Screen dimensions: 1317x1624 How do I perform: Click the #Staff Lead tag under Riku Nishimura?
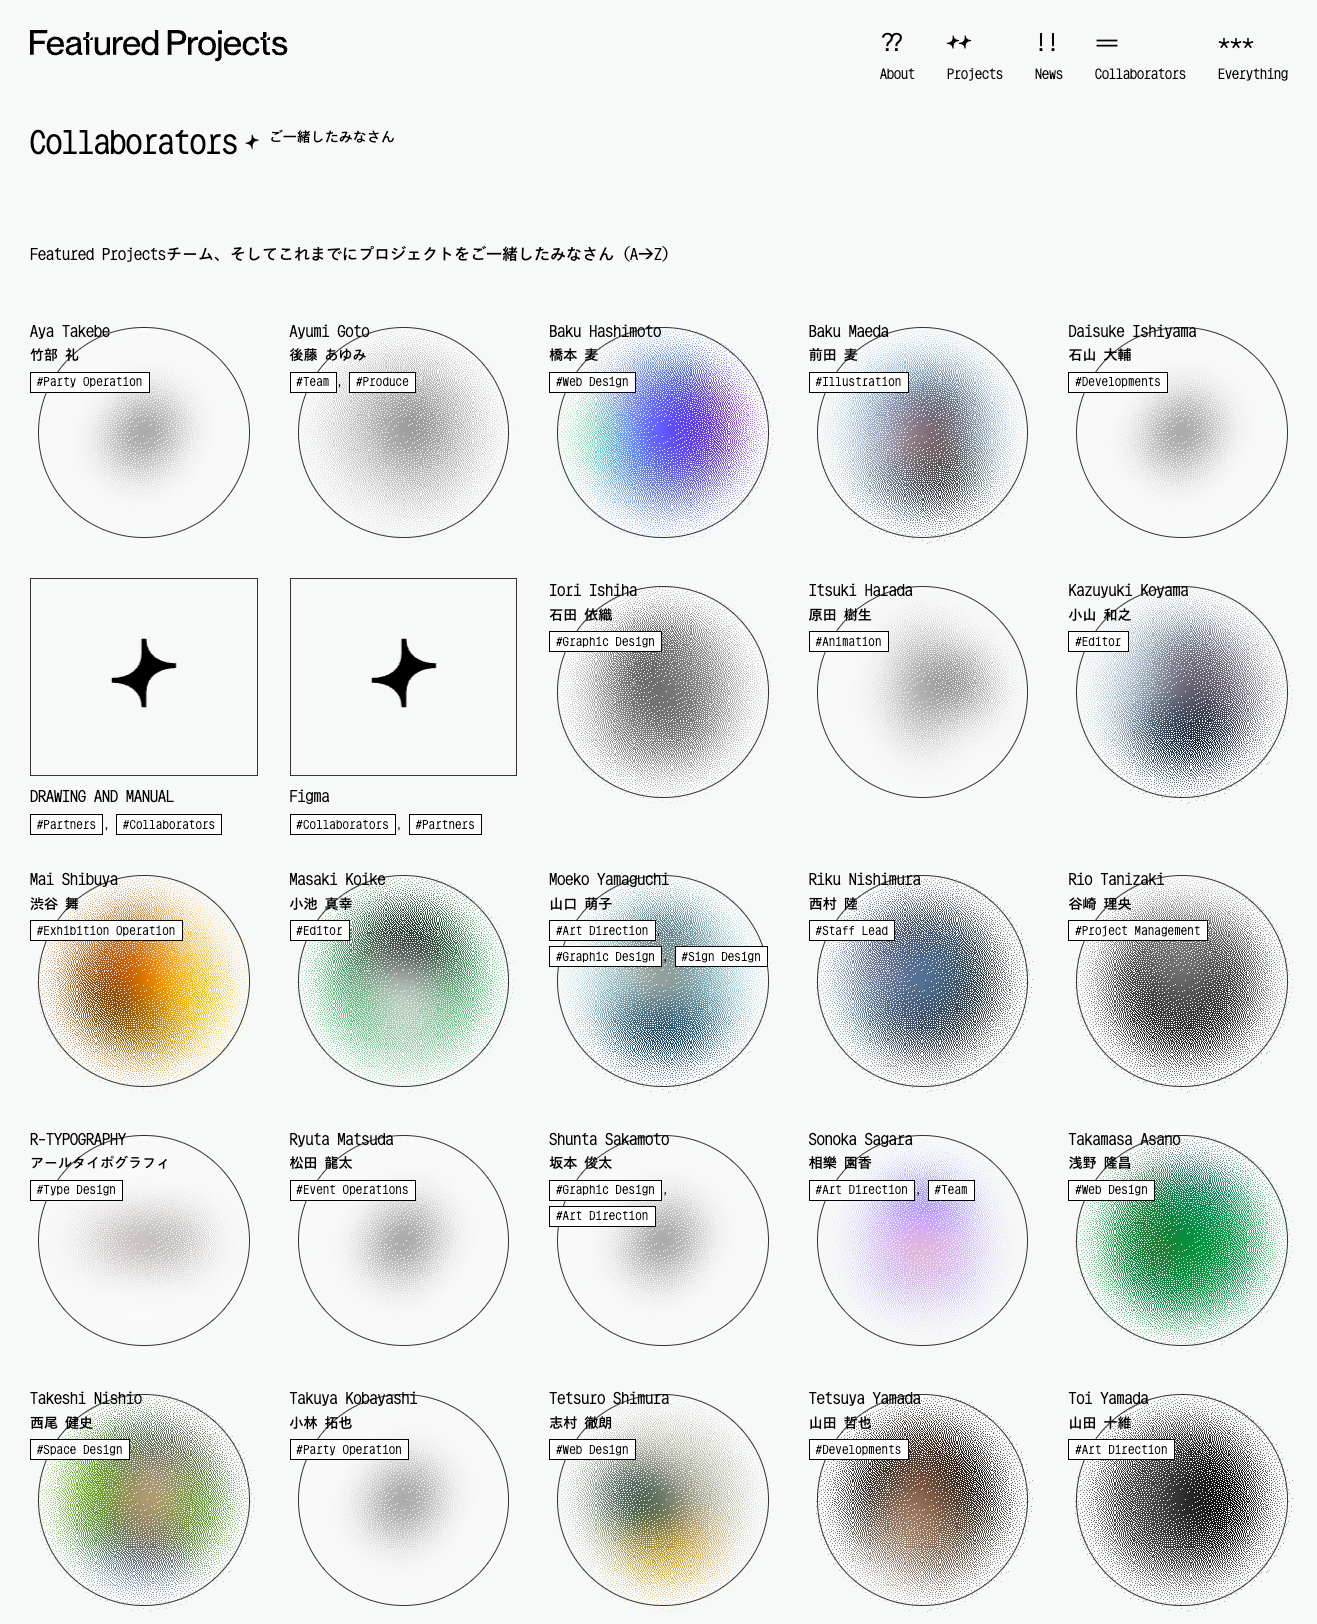[x=851, y=931]
